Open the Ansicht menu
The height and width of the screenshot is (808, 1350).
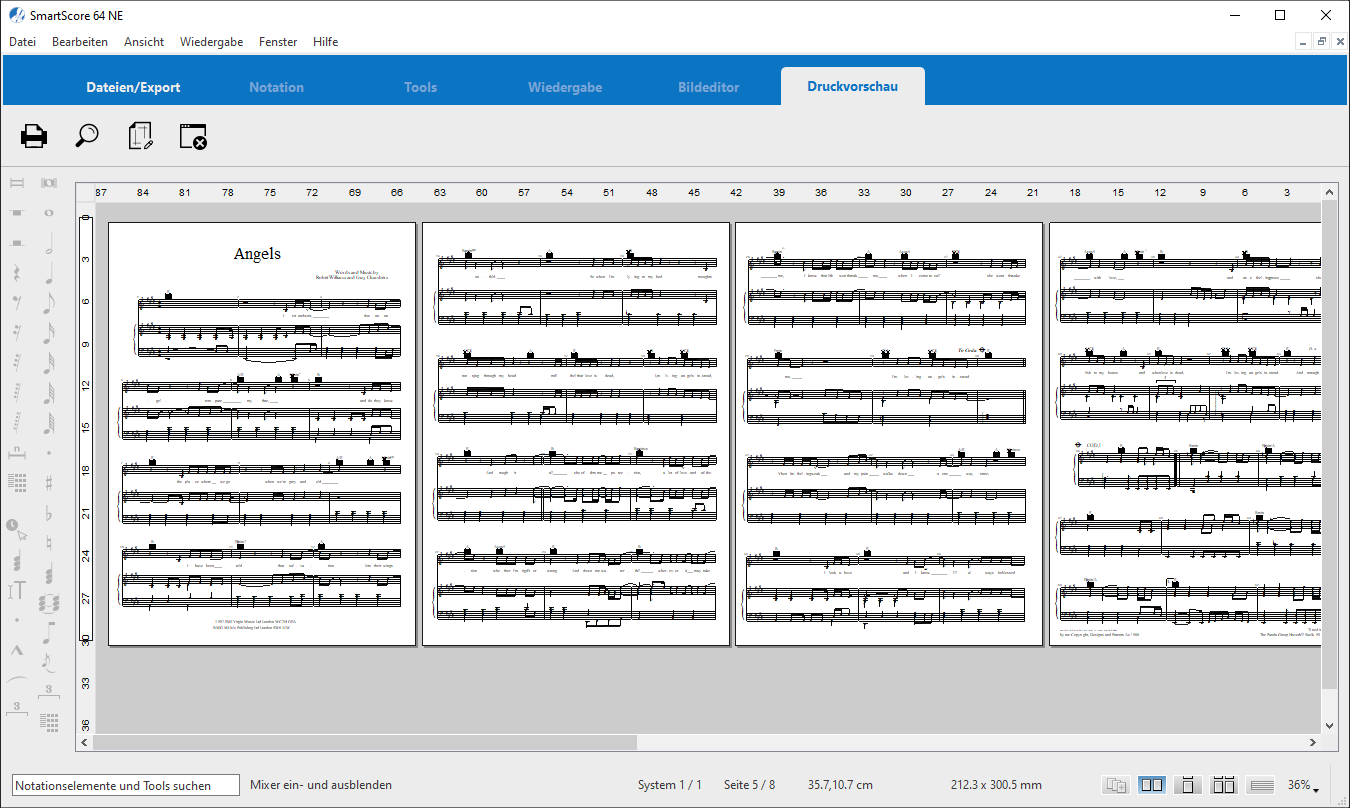point(144,42)
